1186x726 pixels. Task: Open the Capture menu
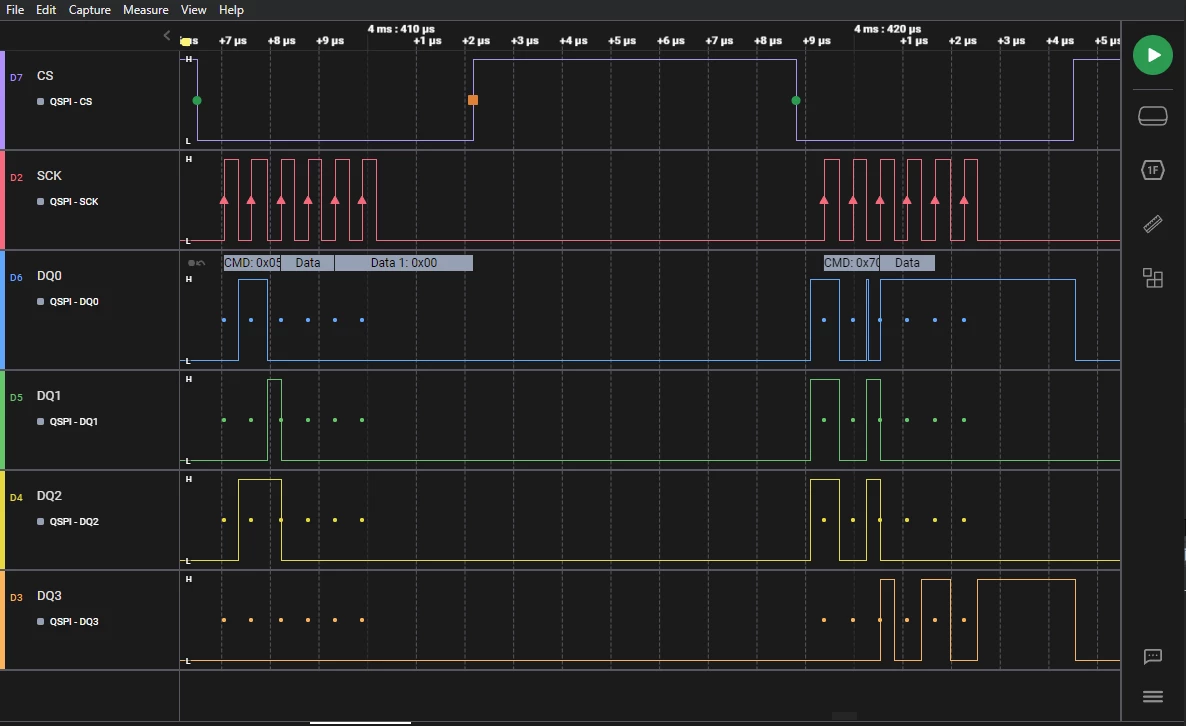coord(89,10)
